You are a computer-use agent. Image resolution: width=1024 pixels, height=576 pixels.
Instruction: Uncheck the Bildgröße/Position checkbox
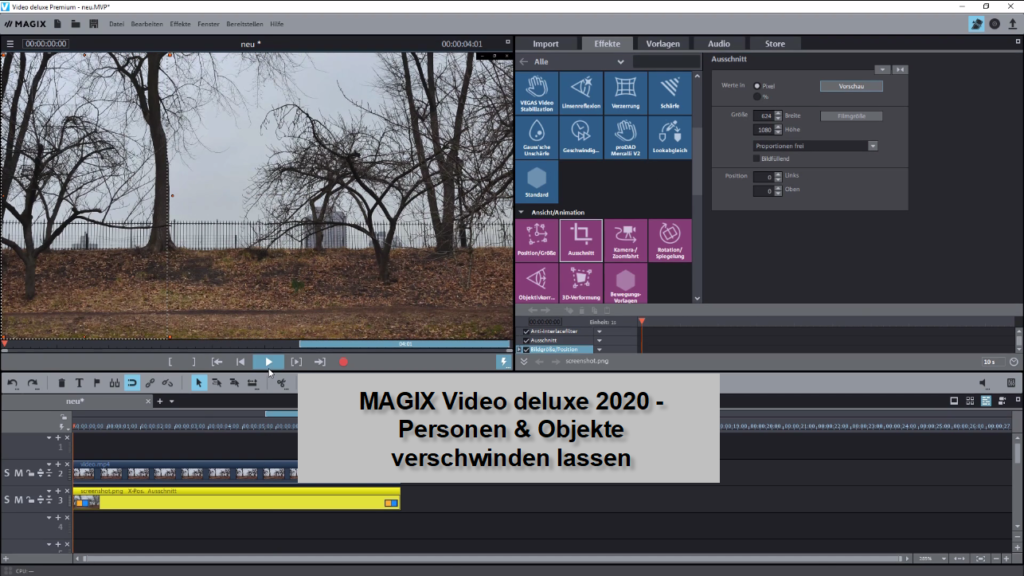tap(526, 349)
